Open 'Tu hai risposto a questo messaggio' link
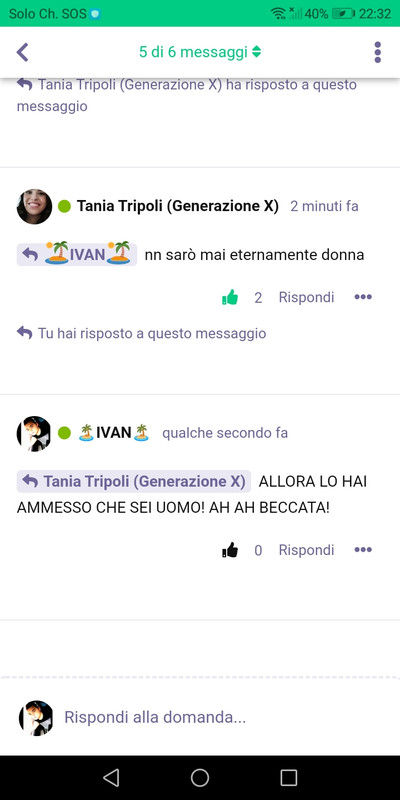 (x=141, y=333)
